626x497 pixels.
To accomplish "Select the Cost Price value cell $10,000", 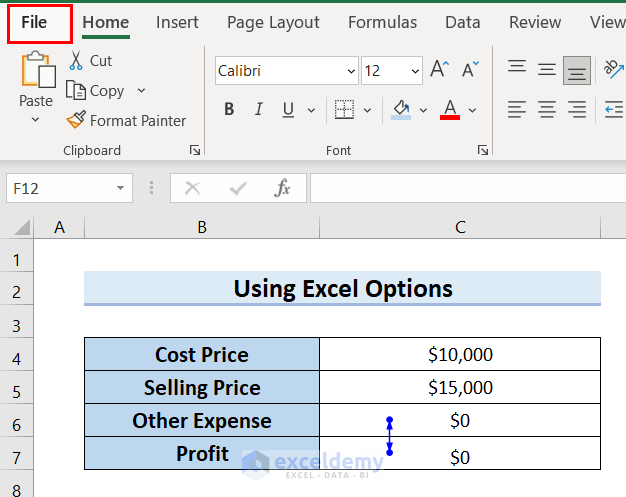I will 460,355.
